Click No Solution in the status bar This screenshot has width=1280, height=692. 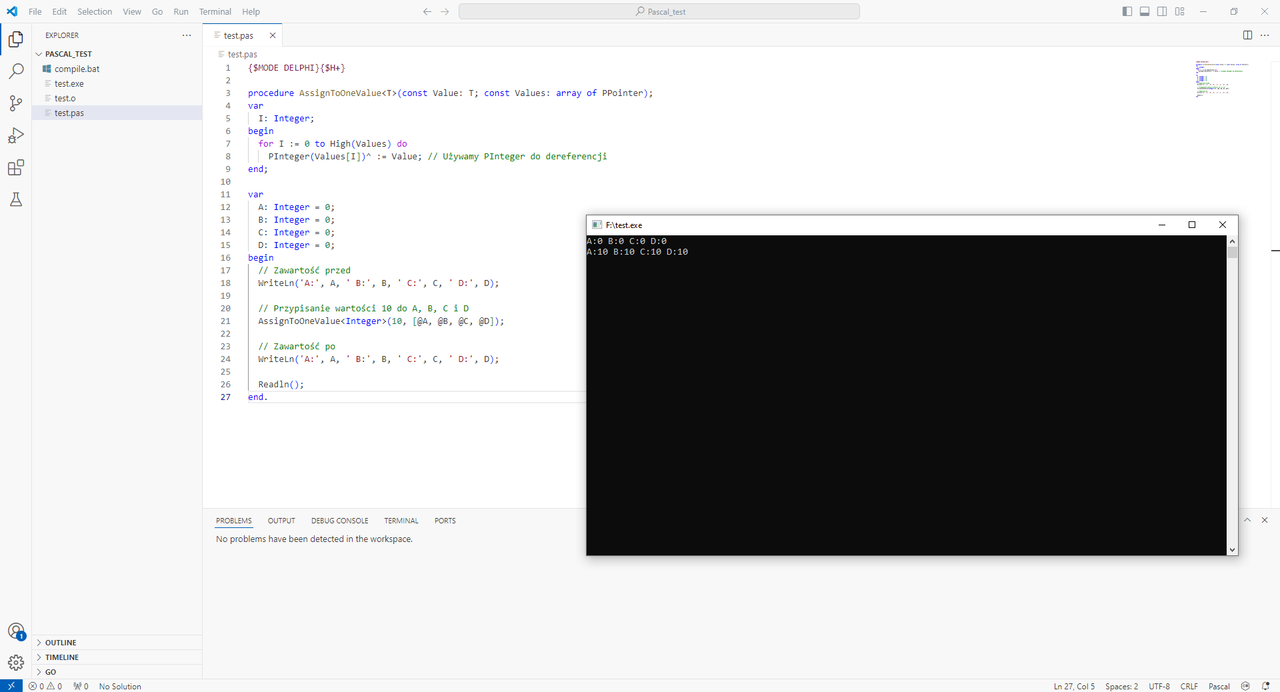pos(120,686)
